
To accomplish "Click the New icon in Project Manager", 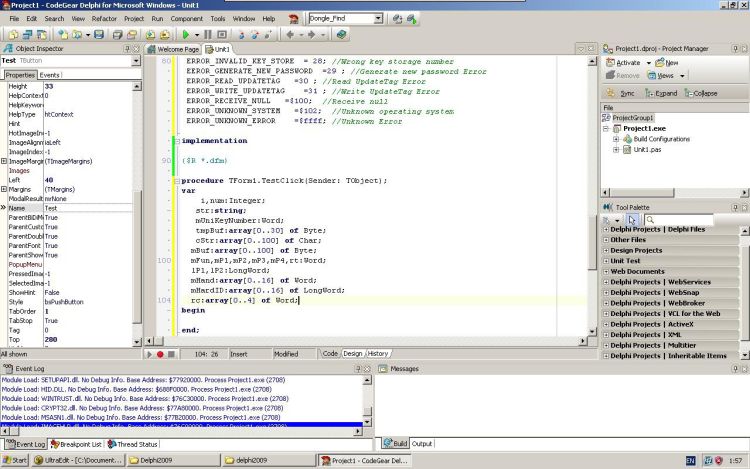I will 660,63.
